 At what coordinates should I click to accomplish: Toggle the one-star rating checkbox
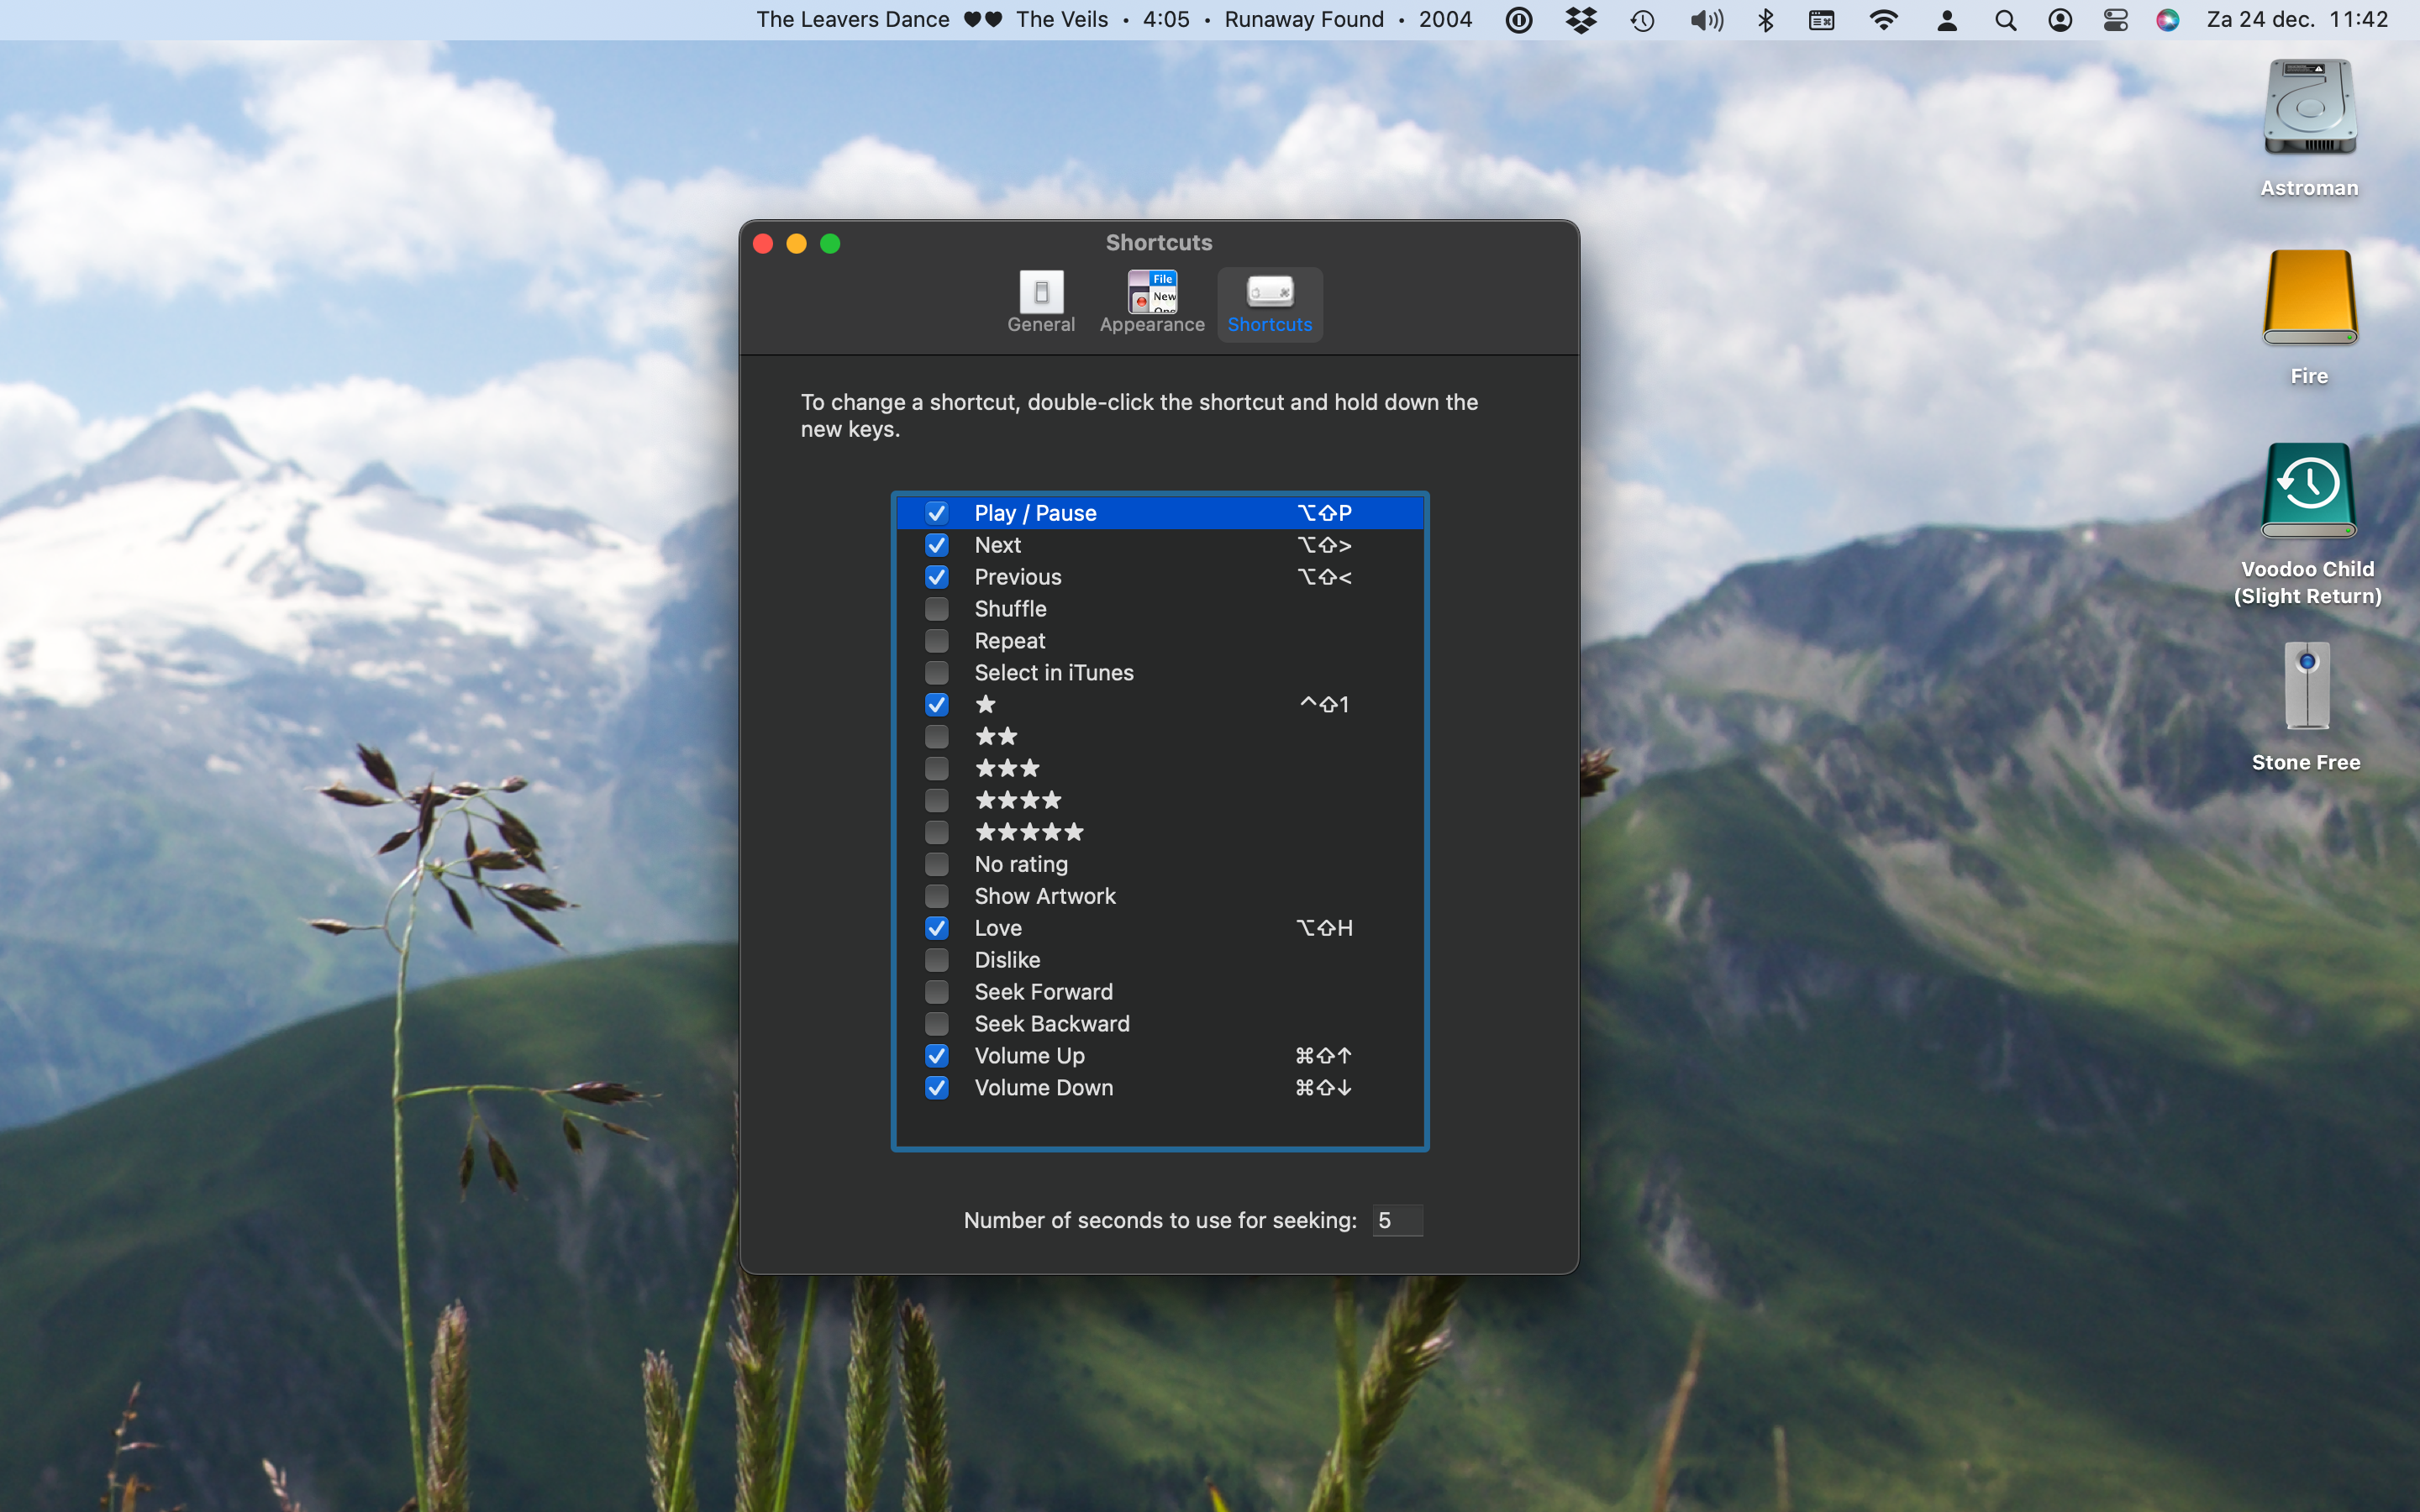936,705
